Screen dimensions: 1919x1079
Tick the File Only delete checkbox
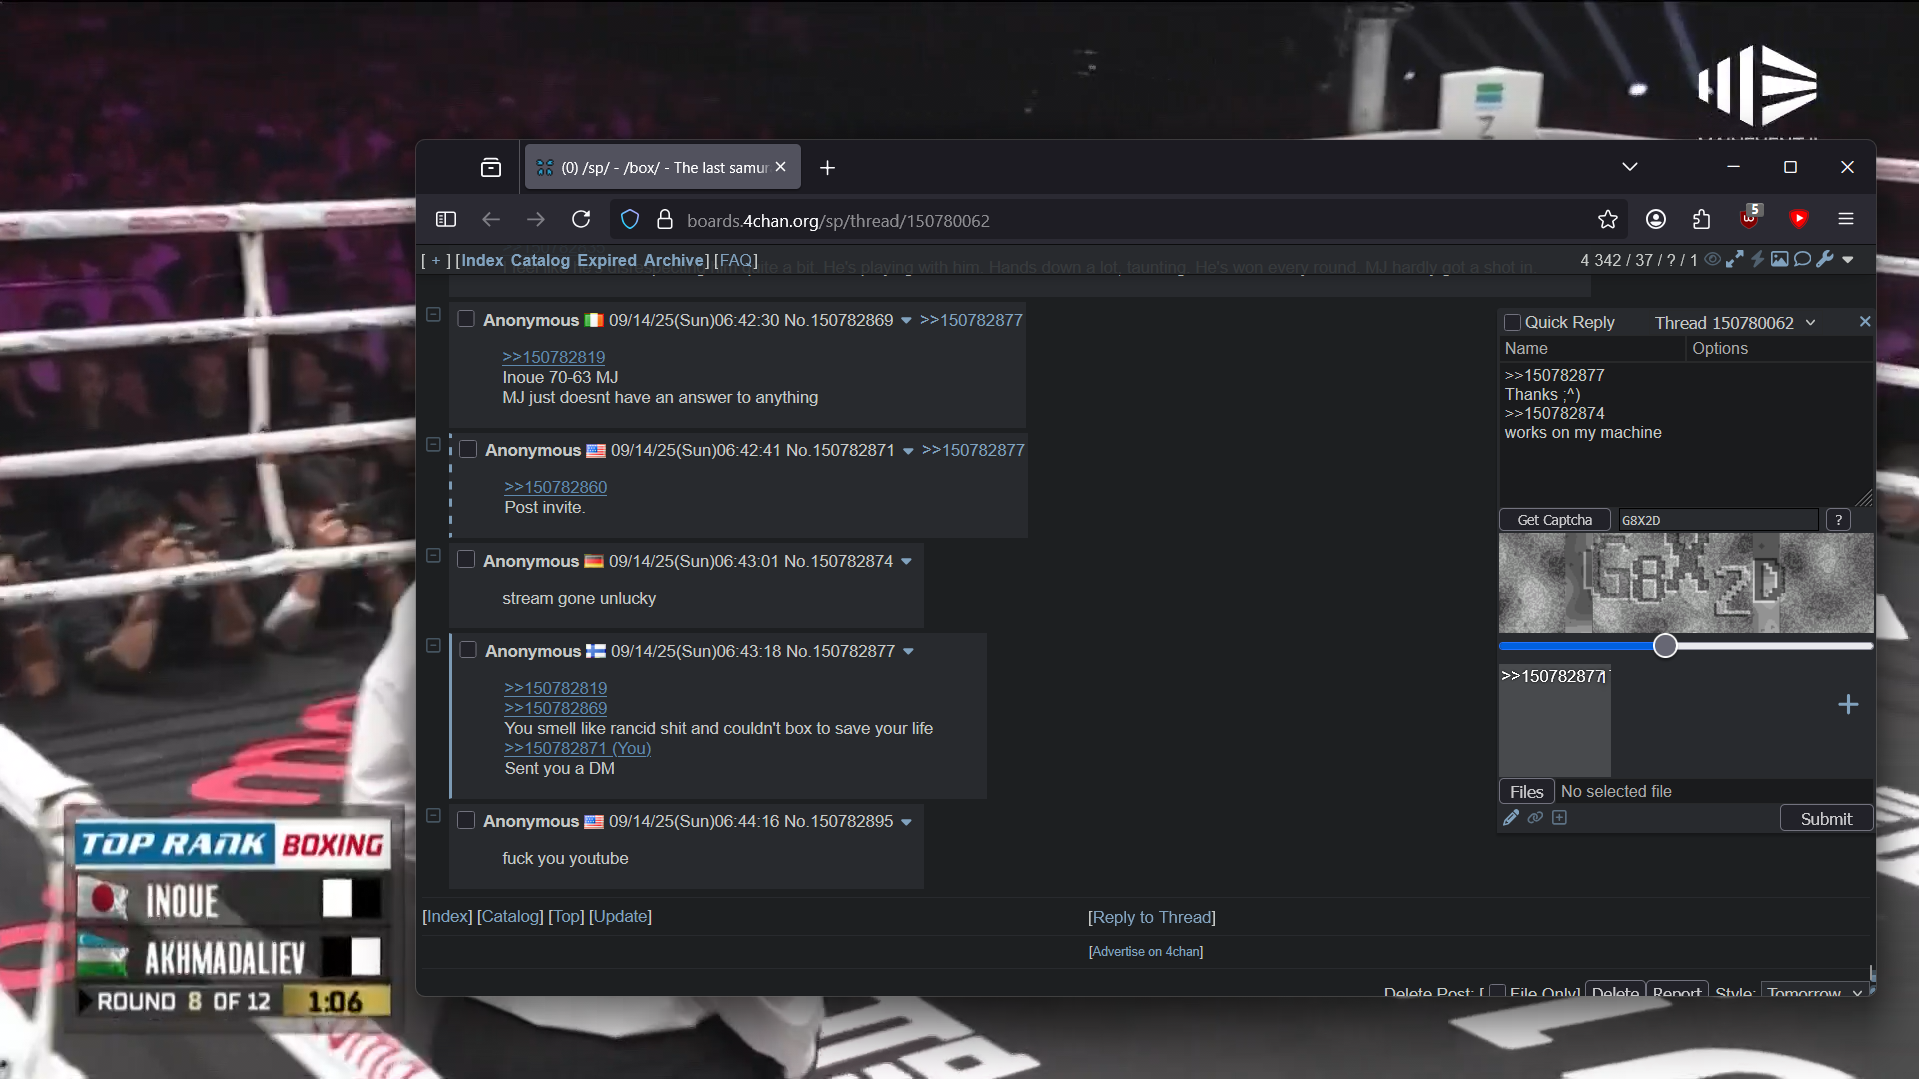1497,992
